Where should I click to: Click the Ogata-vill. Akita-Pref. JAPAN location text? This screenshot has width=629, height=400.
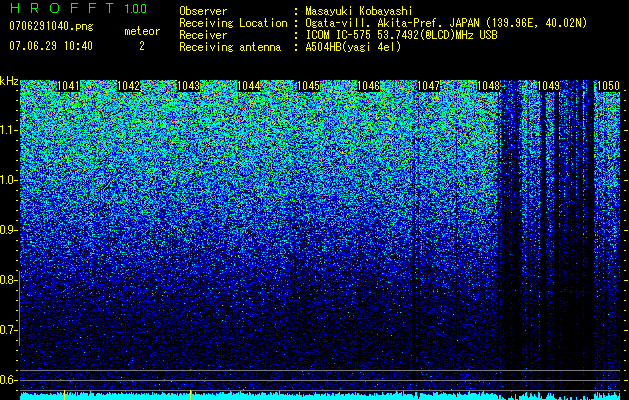445,23
